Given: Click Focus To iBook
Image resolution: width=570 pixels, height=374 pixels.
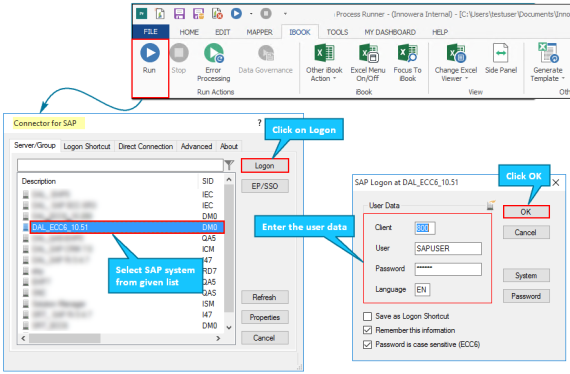Looking at the screenshot, I should [408, 63].
